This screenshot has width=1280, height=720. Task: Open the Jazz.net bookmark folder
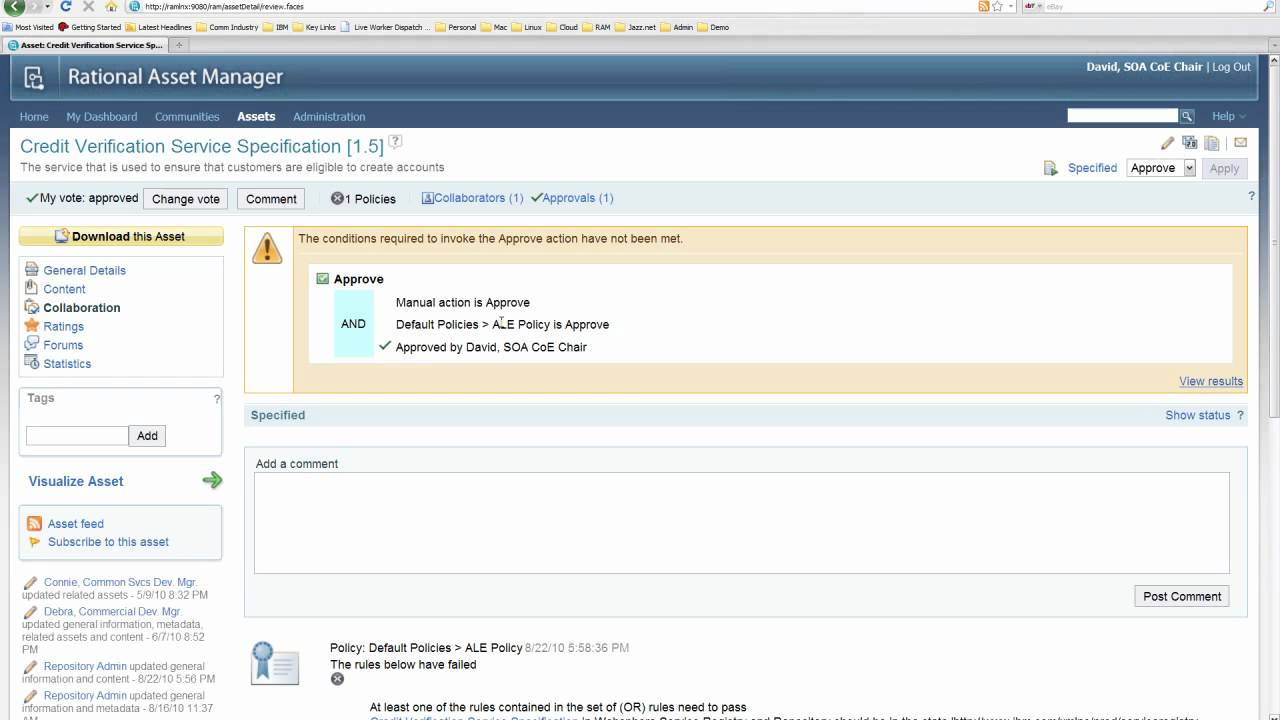click(x=637, y=27)
